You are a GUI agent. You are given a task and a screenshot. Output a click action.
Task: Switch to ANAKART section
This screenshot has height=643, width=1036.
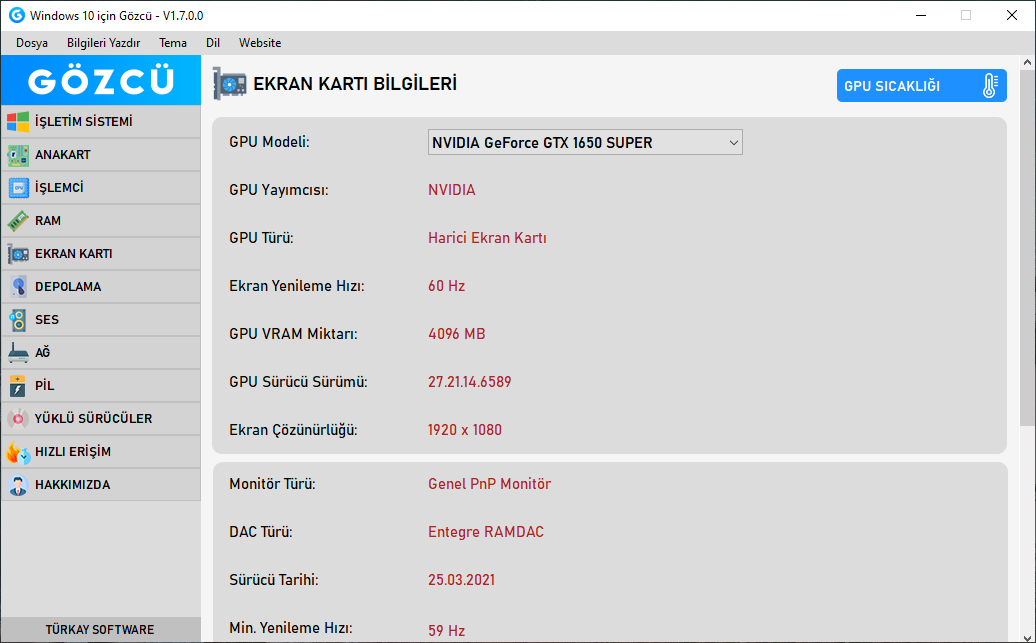tap(100, 155)
